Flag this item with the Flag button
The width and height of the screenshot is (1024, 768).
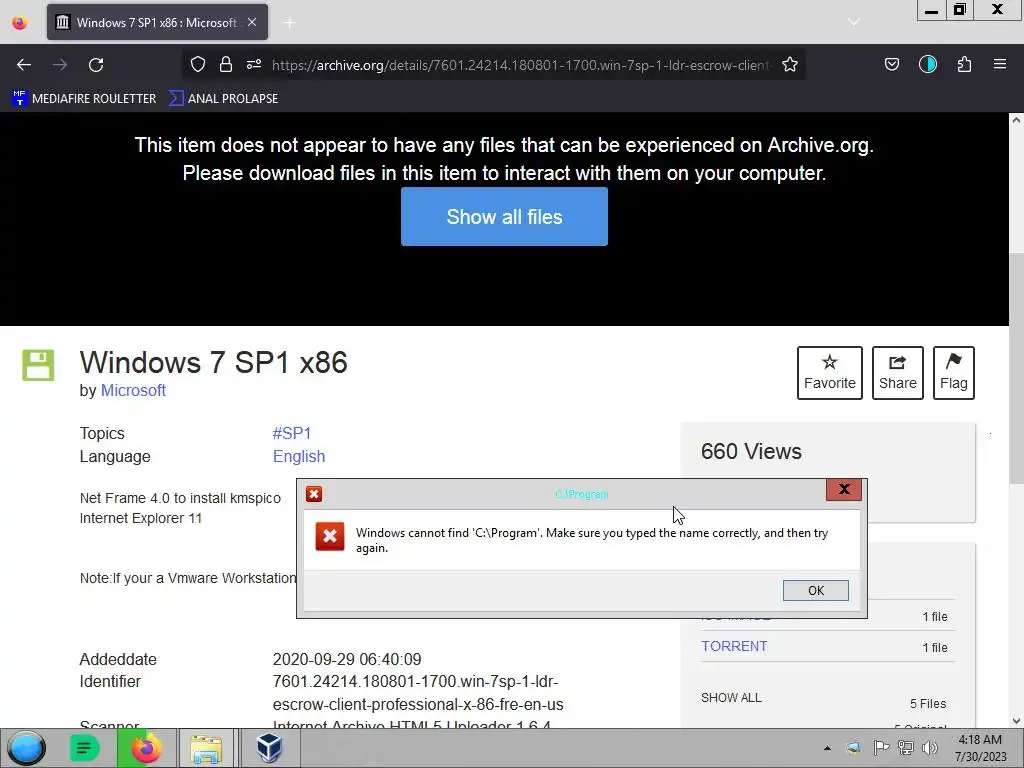click(x=953, y=373)
